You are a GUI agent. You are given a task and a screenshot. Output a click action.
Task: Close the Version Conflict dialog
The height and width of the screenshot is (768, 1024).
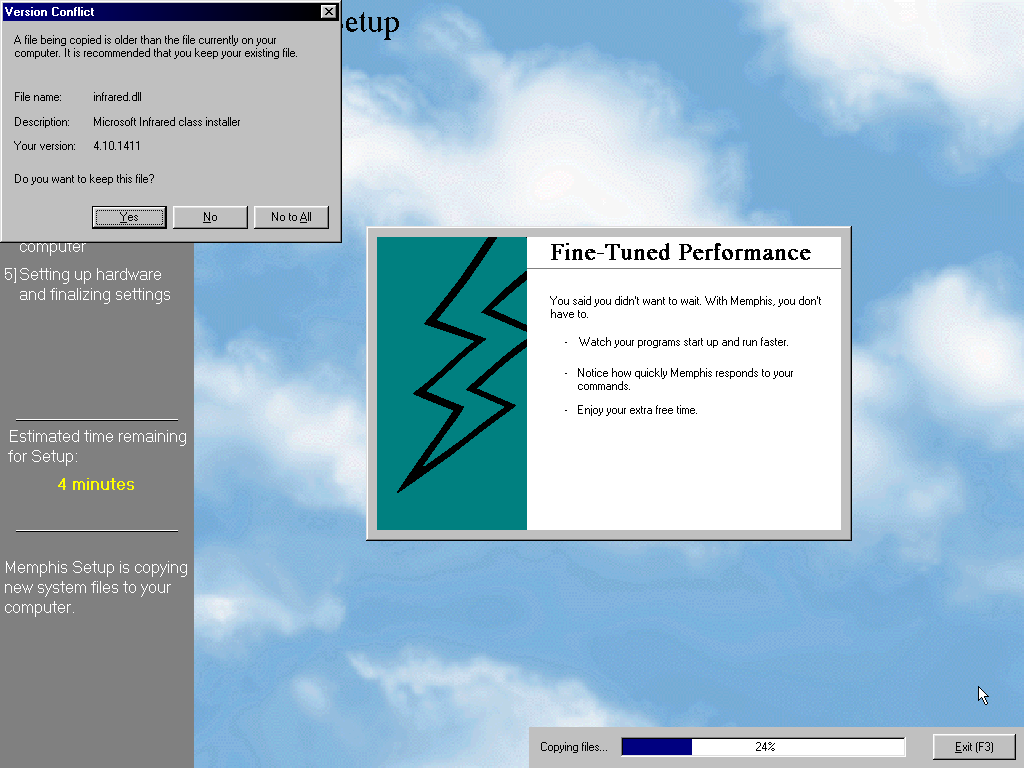328,12
